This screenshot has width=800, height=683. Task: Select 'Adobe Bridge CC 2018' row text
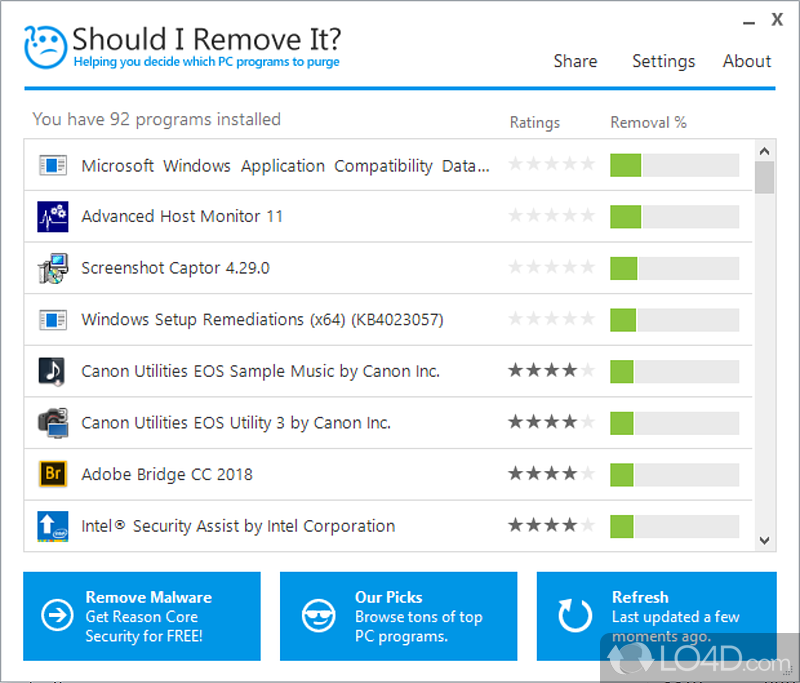167,474
